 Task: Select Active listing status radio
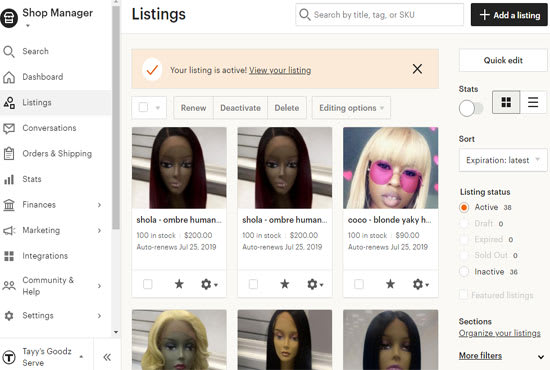tap(464, 207)
